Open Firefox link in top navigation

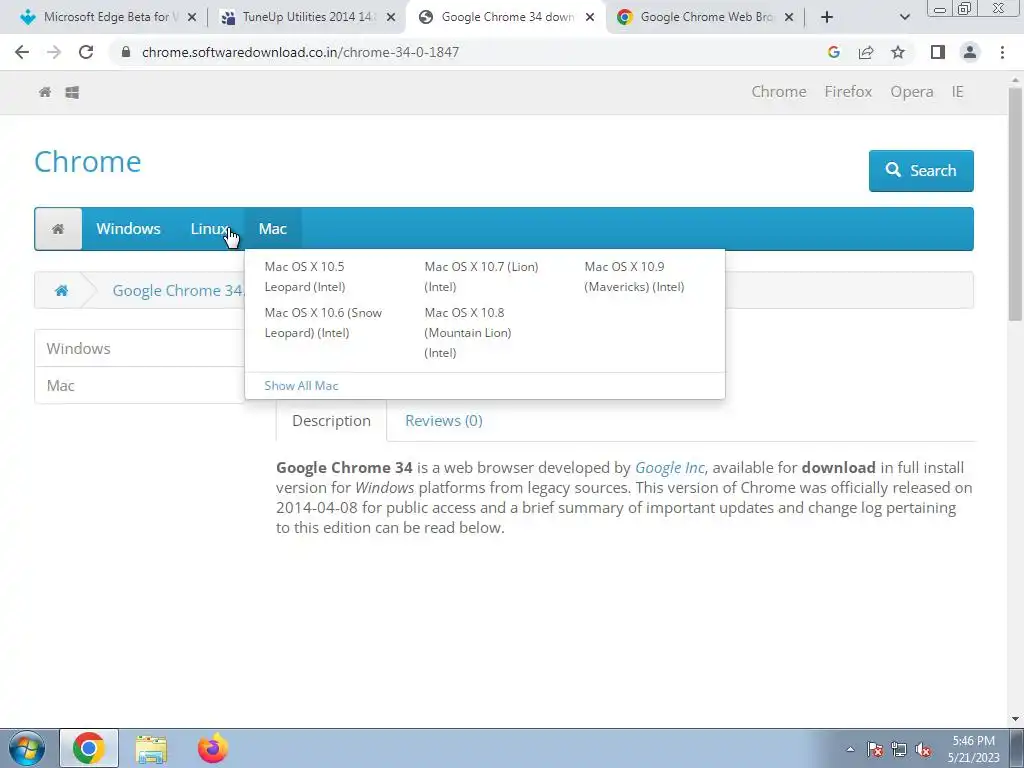pyautogui.click(x=848, y=91)
